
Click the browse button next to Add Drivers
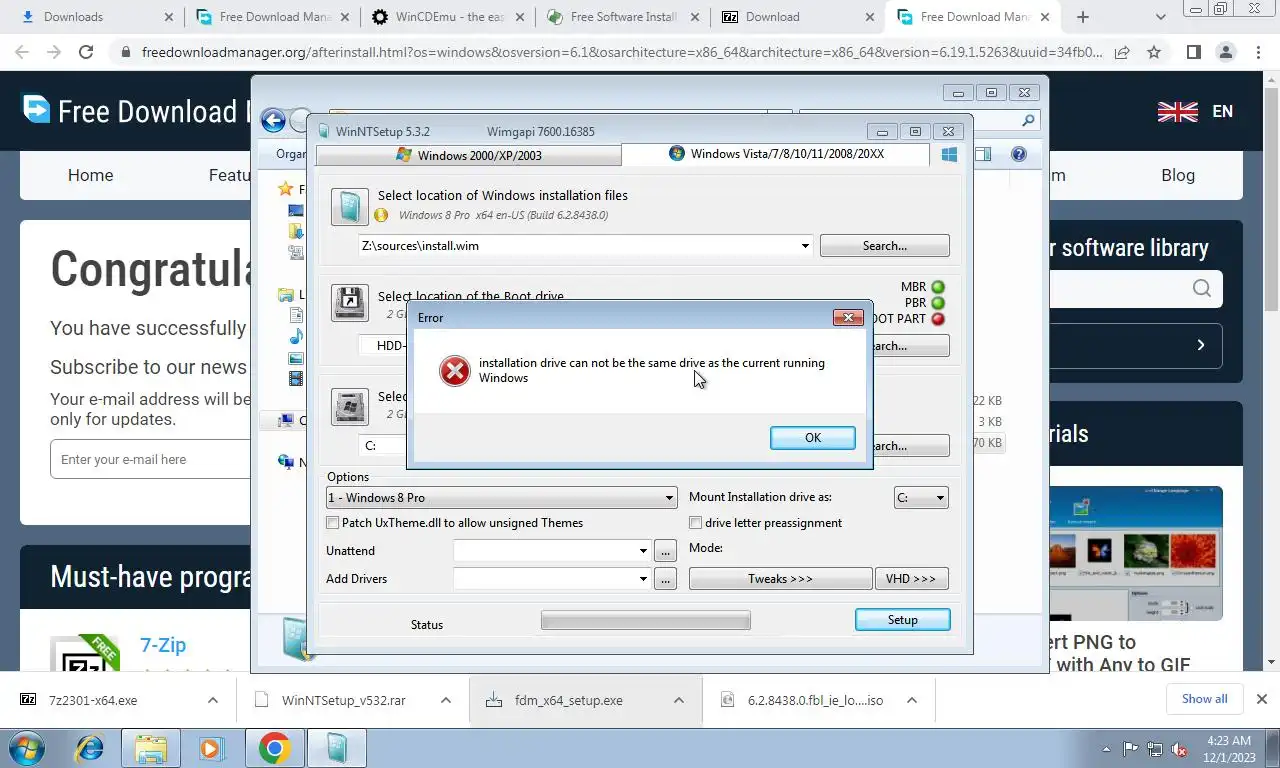point(665,579)
